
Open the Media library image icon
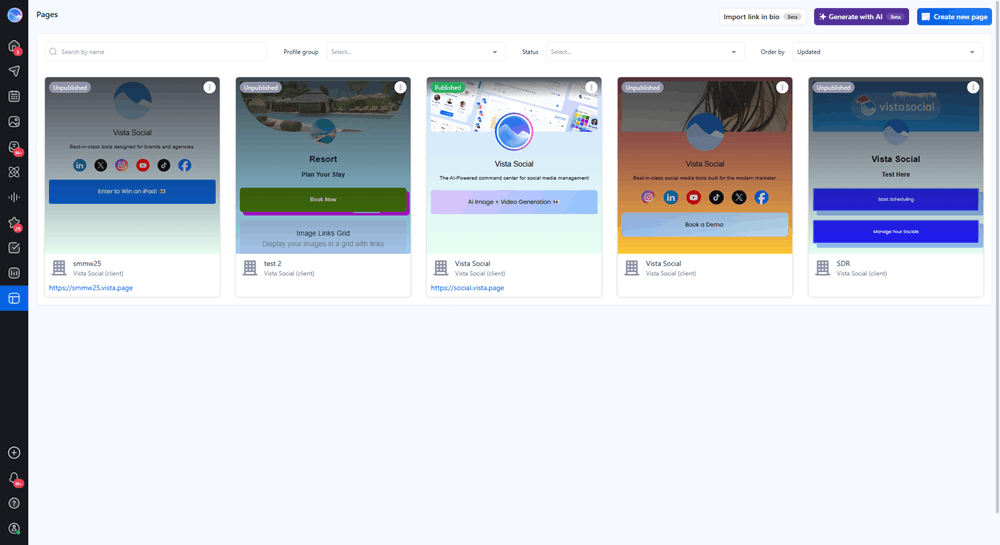pos(14,122)
